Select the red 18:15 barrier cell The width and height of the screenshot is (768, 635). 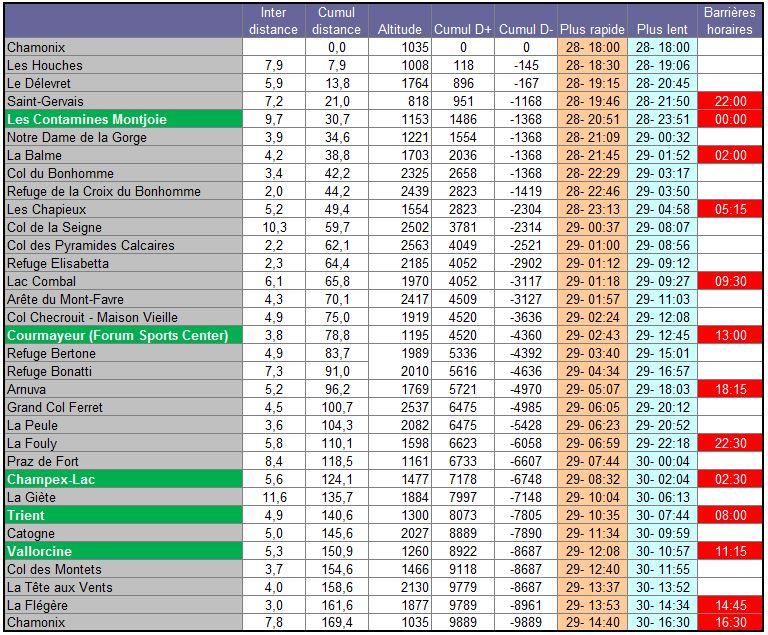(x=730, y=390)
